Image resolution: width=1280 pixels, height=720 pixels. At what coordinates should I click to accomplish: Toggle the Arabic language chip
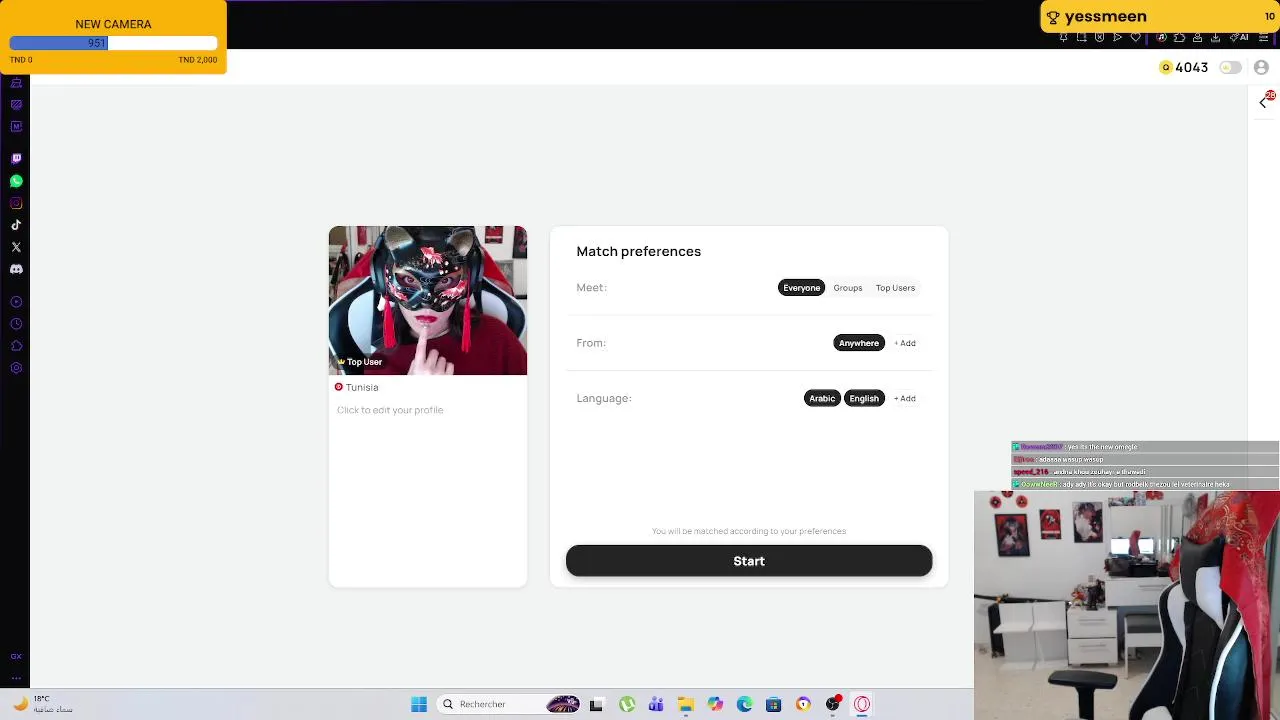click(822, 398)
